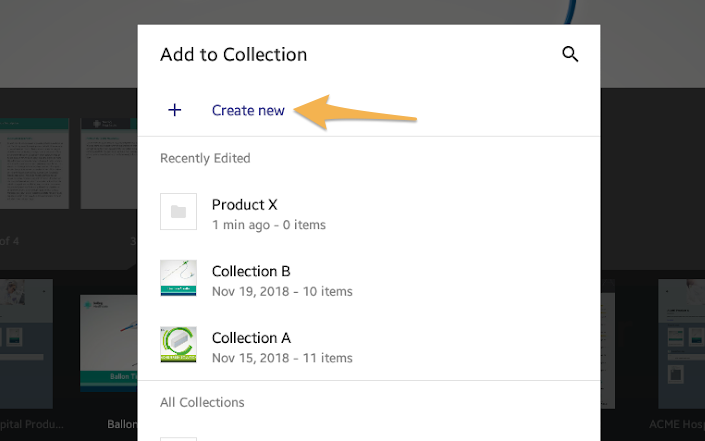Image resolution: width=705 pixels, height=441 pixels.
Task: Pick Collection A from Recently Edited
Action: pos(251,338)
